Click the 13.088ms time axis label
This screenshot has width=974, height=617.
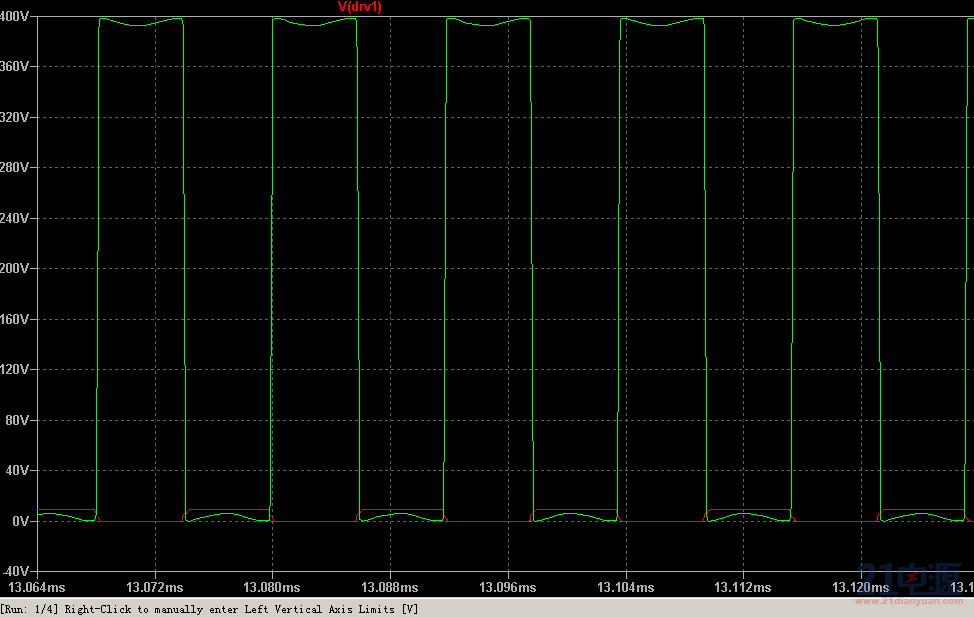click(389, 587)
